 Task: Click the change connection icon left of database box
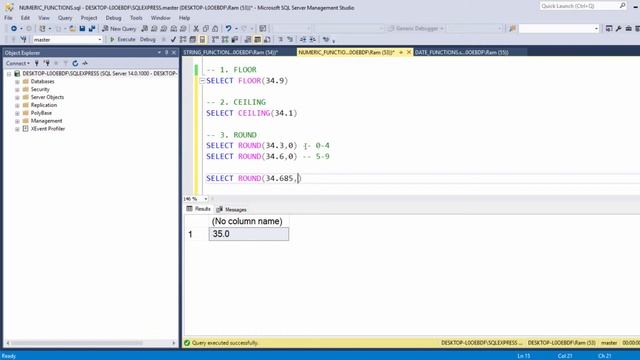(23, 40)
